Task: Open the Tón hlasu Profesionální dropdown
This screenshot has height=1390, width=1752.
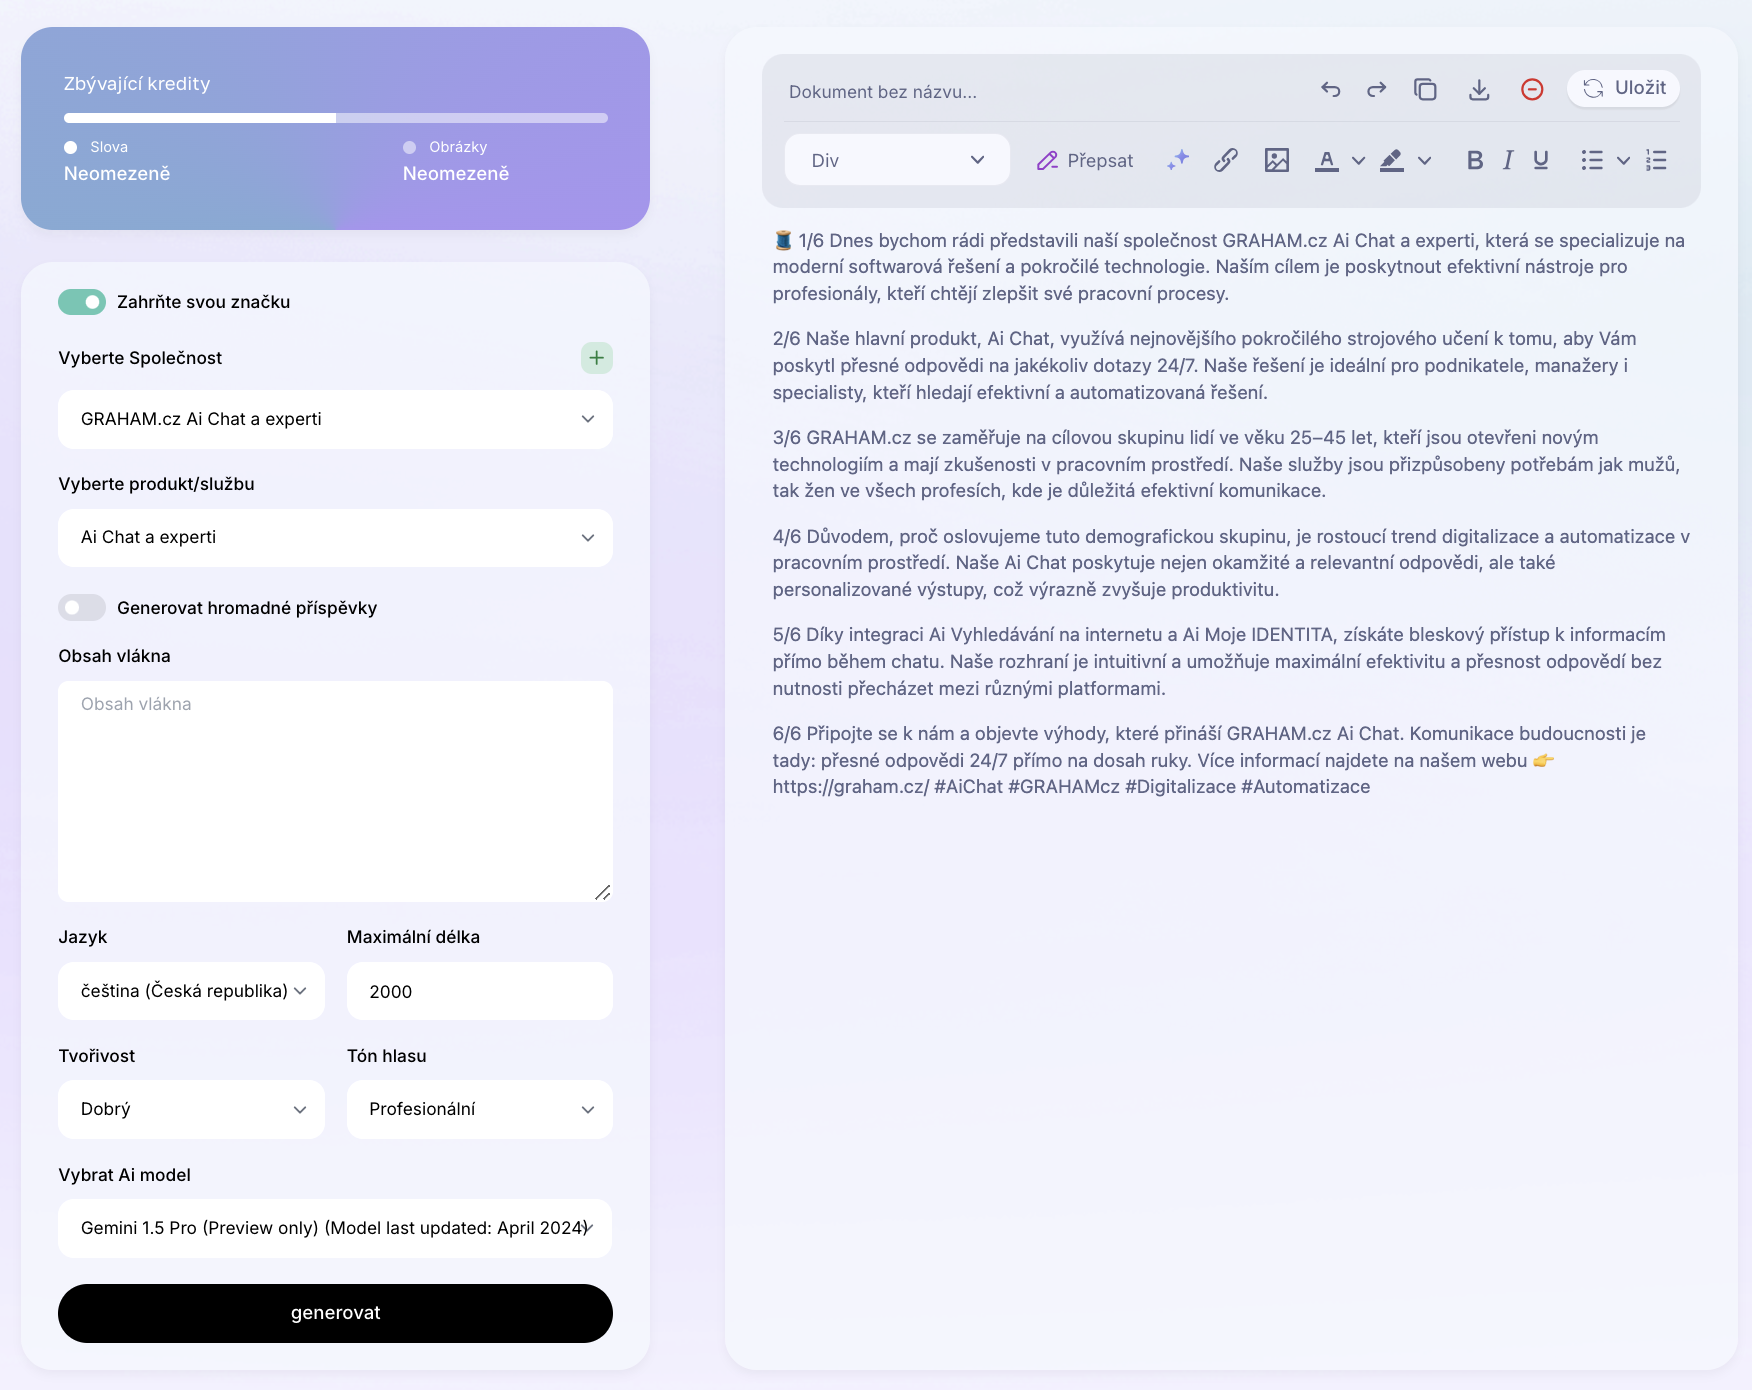Action: tap(480, 1109)
